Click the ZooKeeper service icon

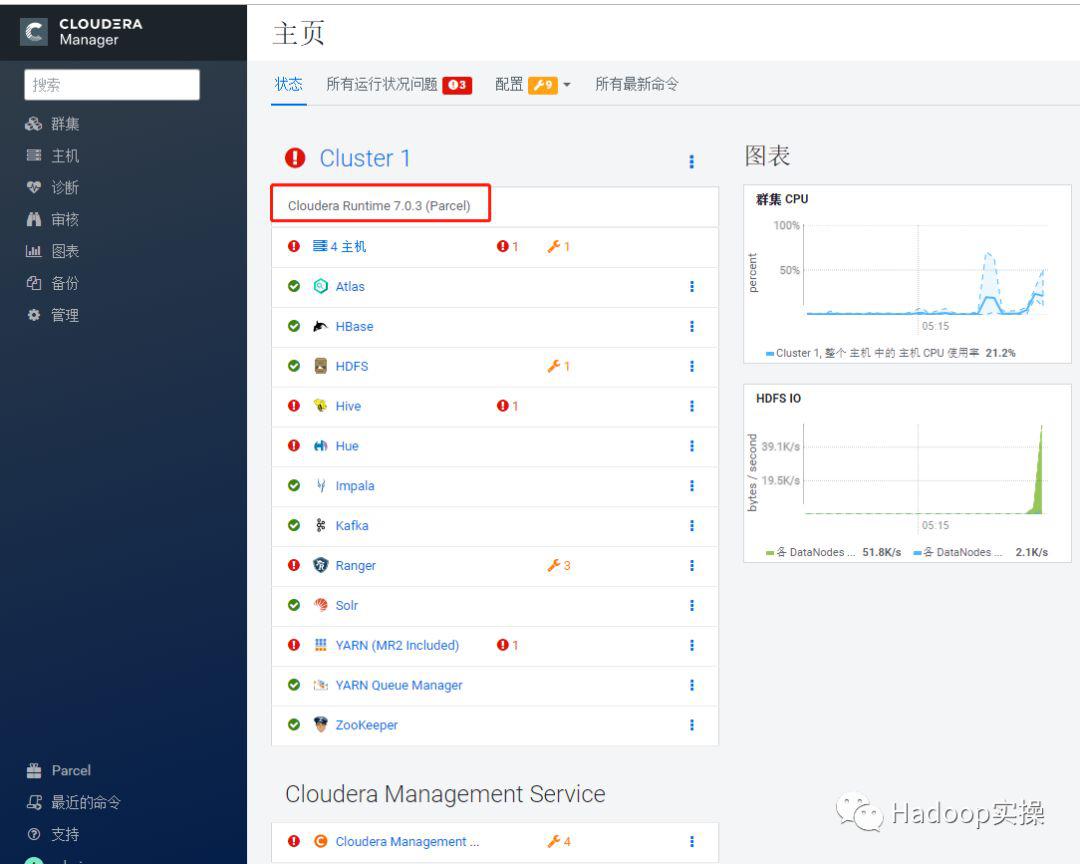320,724
